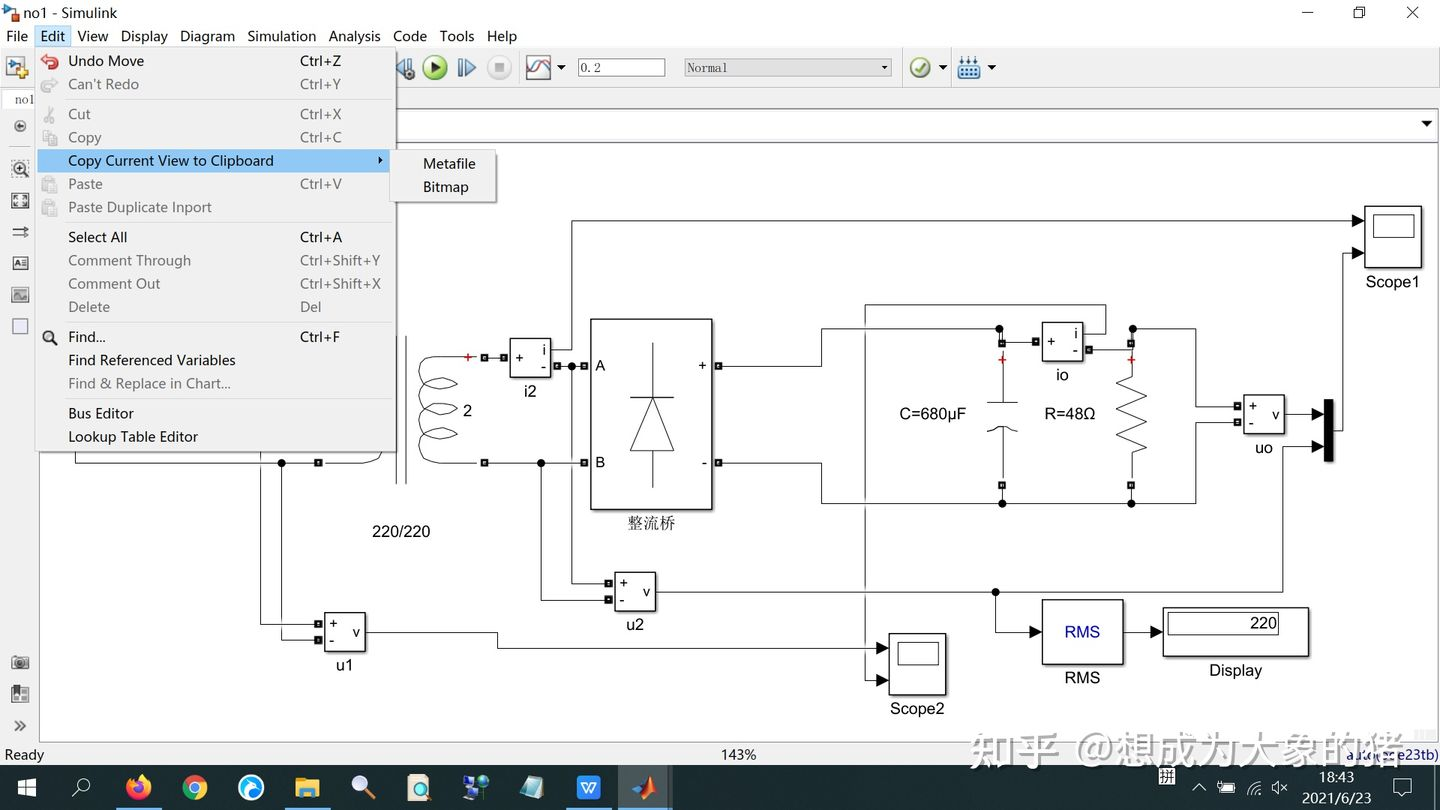Run the simulation with the green play icon
The width and height of the screenshot is (1440, 810).
tap(434, 67)
